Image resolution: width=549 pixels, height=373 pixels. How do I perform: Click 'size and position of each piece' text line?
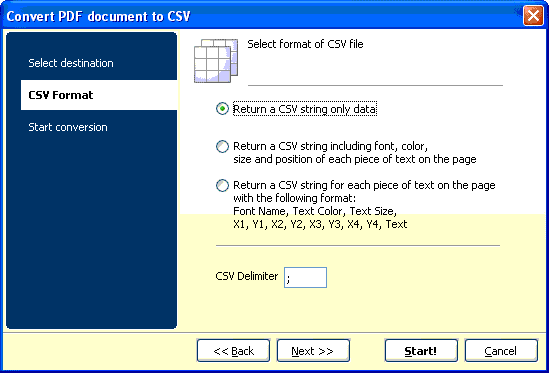(355, 159)
